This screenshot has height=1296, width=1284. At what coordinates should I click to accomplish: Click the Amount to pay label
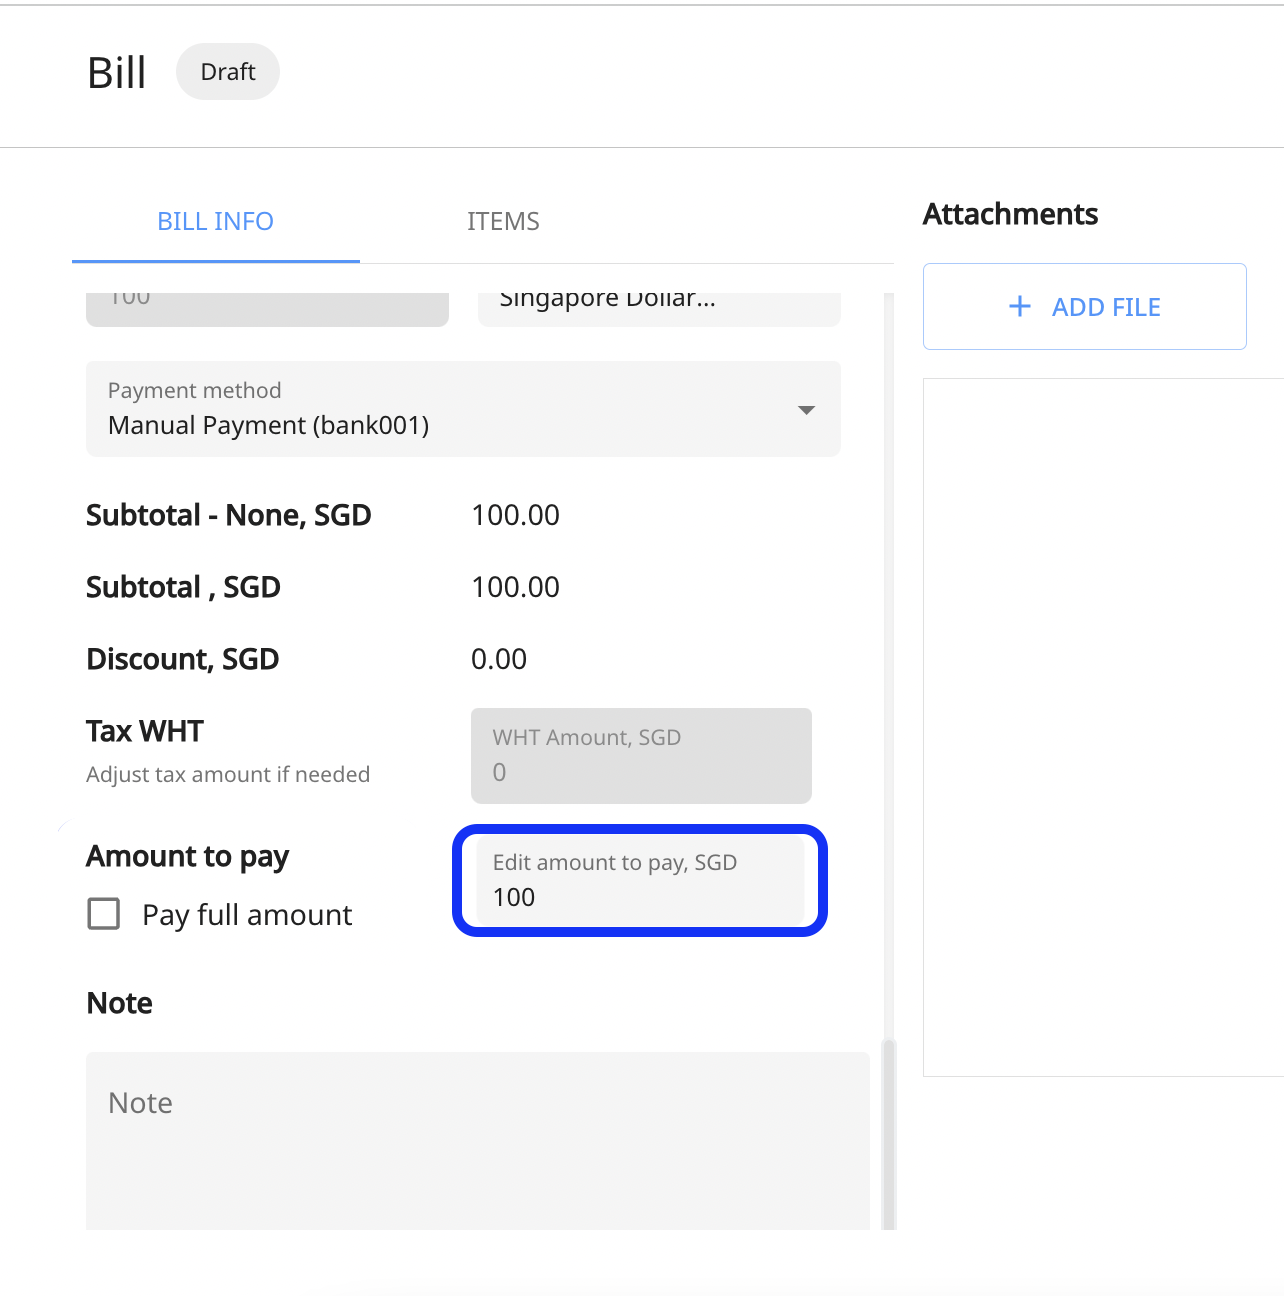tap(187, 856)
